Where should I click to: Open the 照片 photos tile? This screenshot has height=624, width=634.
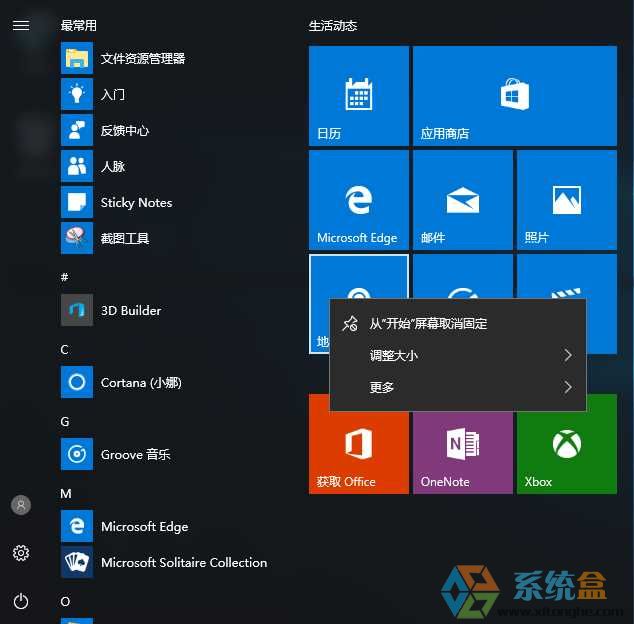tap(567, 200)
